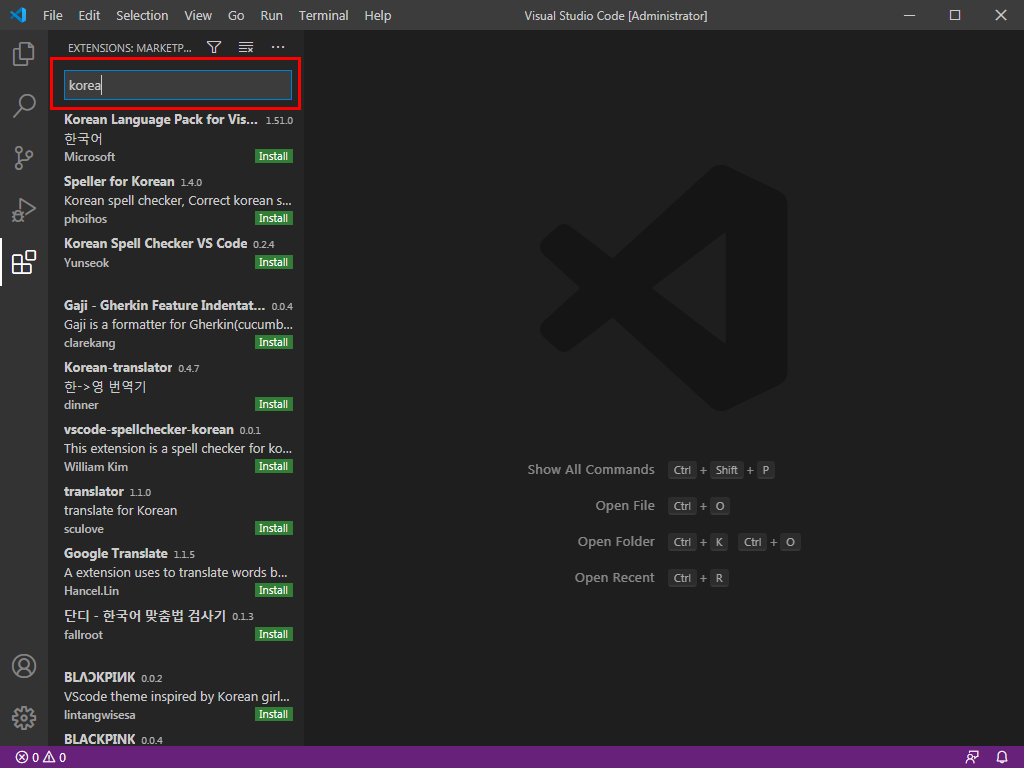Click publisher name Hancel.Lin

click(x=91, y=592)
